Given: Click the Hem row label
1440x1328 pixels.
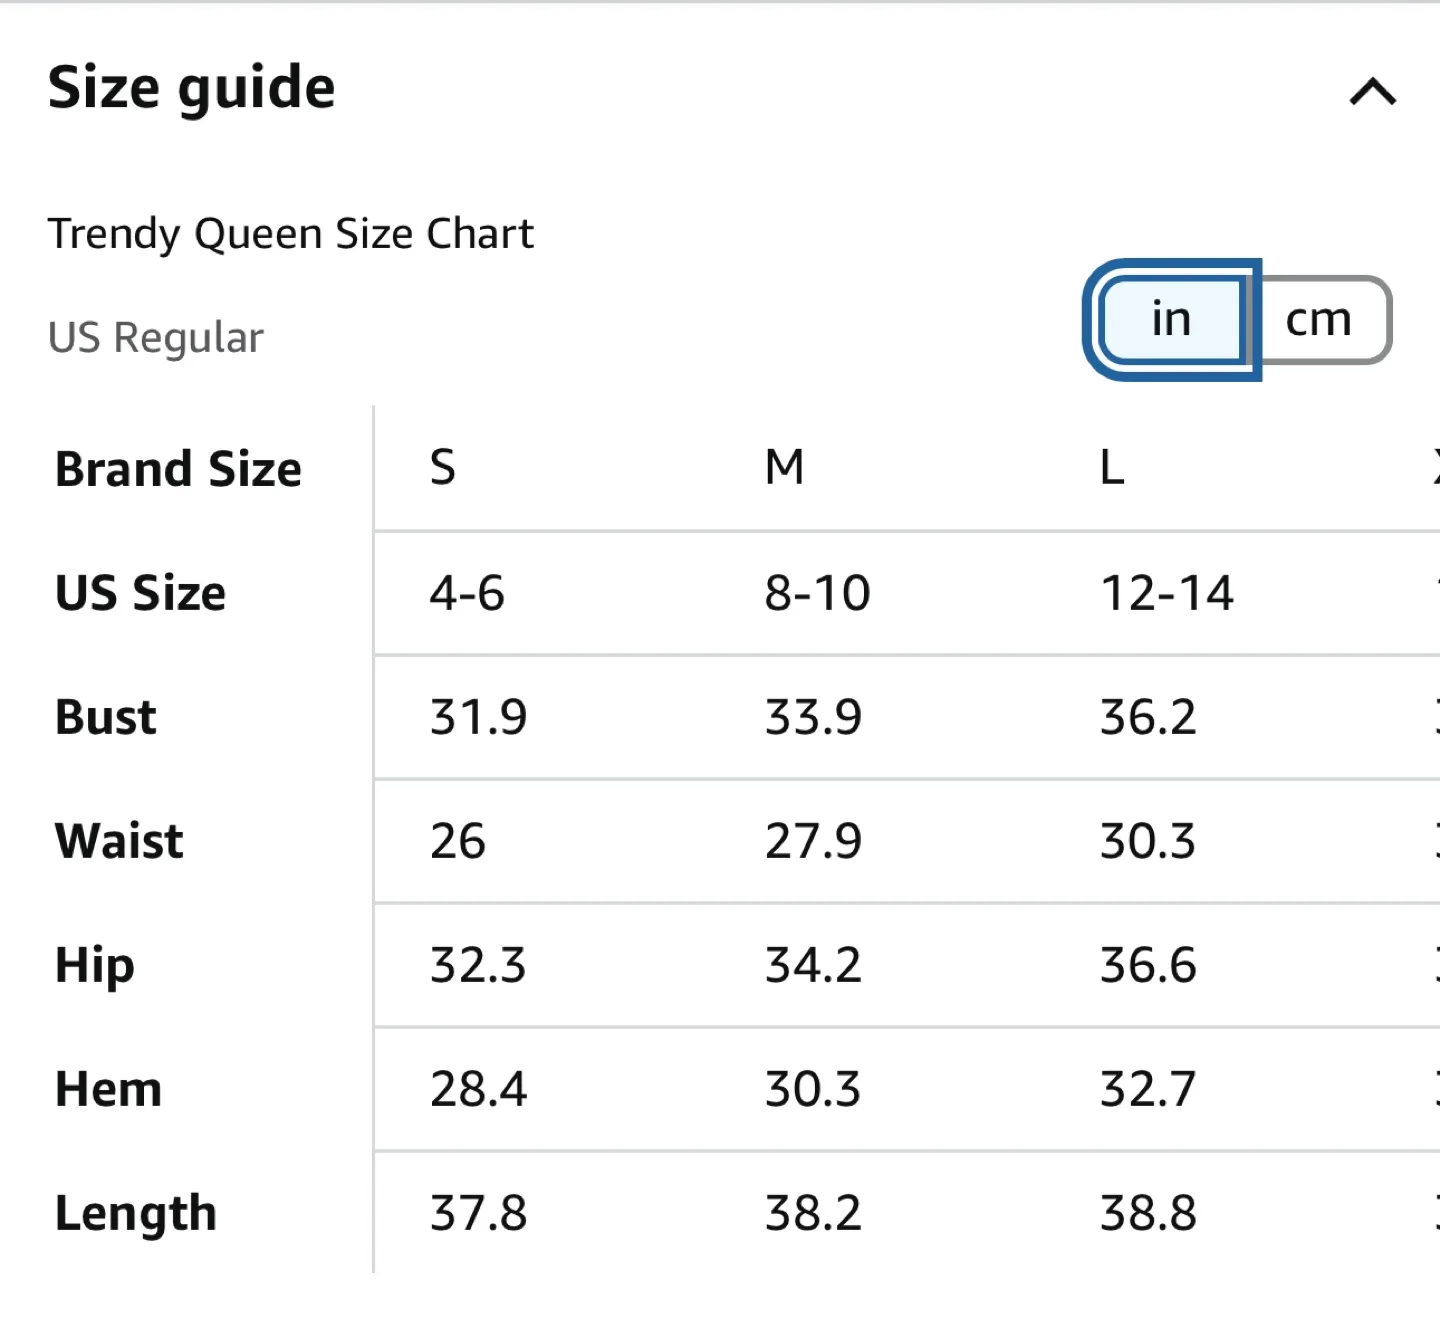Looking at the screenshot, I should click(108, 1090).
